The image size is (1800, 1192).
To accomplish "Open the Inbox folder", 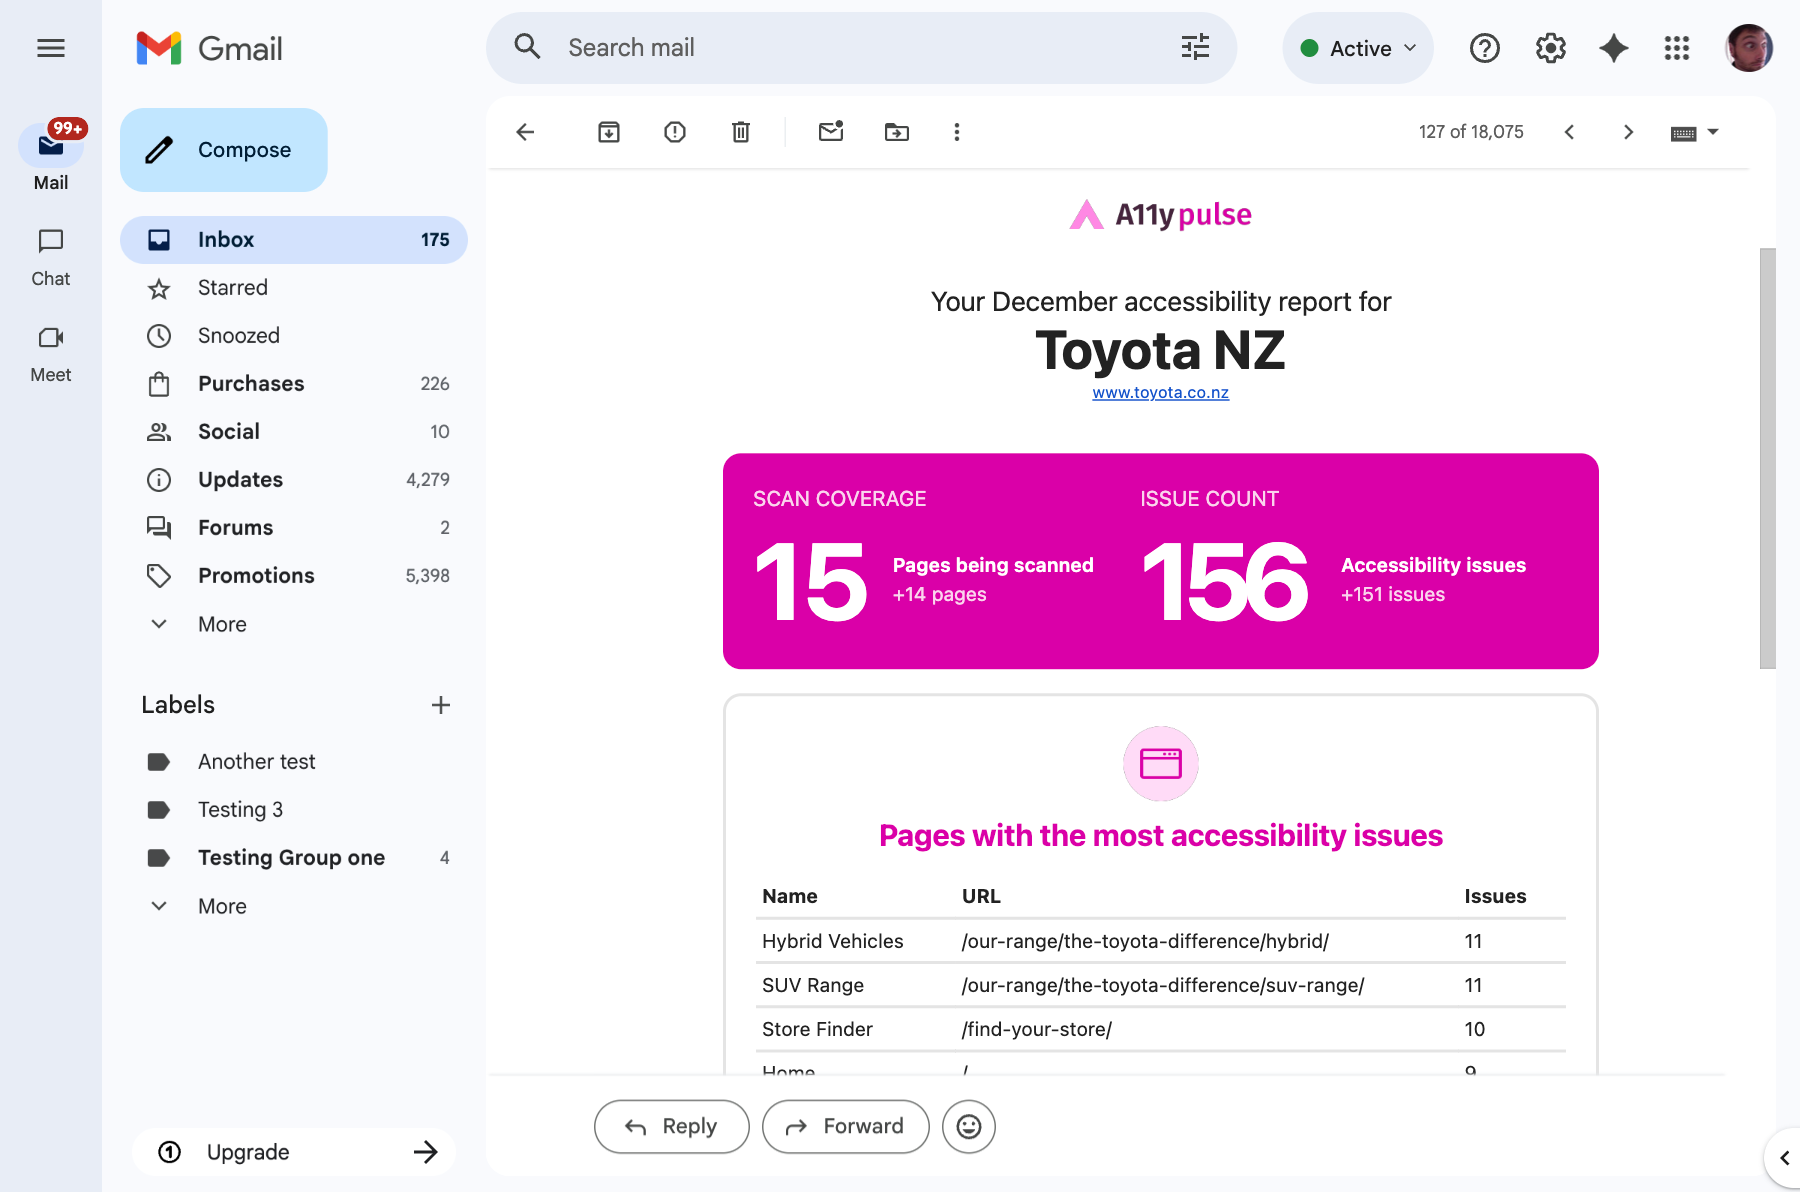I will coord(294,240).
